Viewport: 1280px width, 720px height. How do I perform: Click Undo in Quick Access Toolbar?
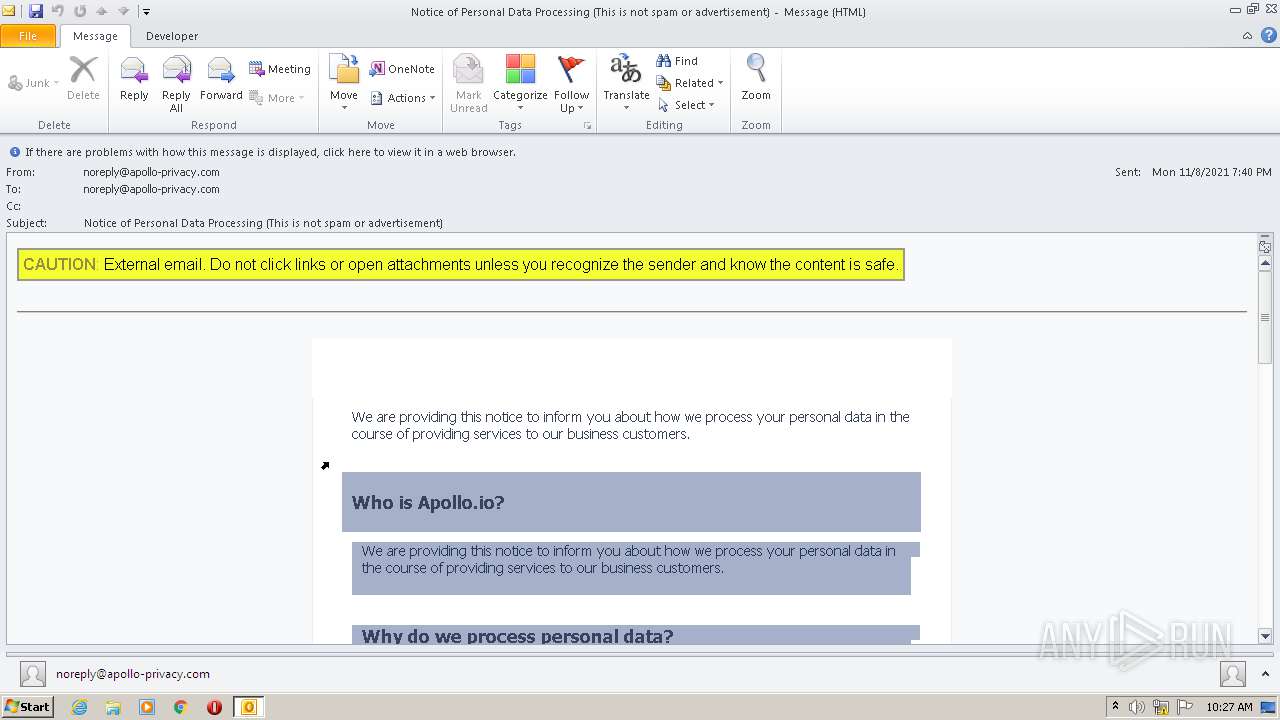(x=58, y=11)
